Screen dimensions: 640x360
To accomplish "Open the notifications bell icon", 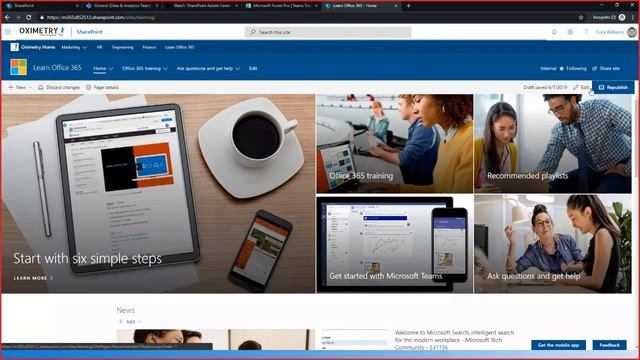I will coord(554,32).
